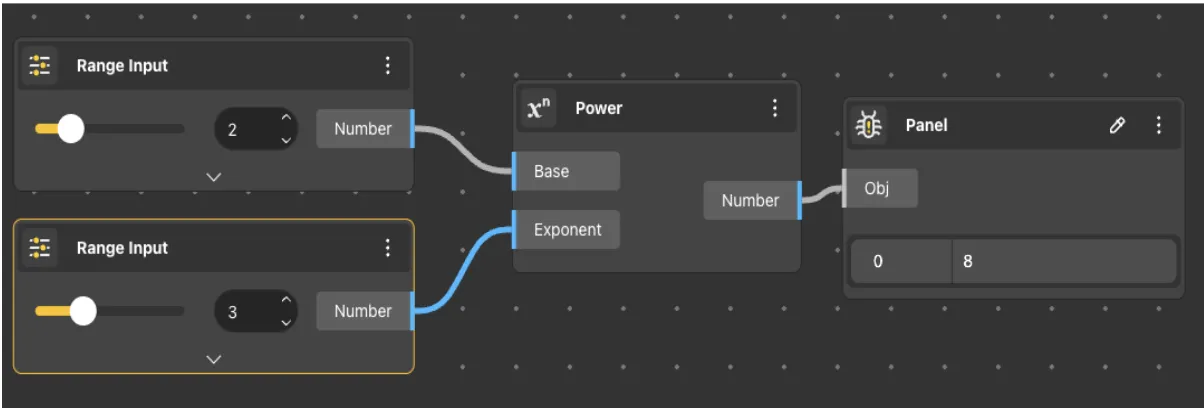Click the slider handle of the value 3 range
Viewport: 1204px width, 408px height.
pyautogui.click(x=83, y=311)
